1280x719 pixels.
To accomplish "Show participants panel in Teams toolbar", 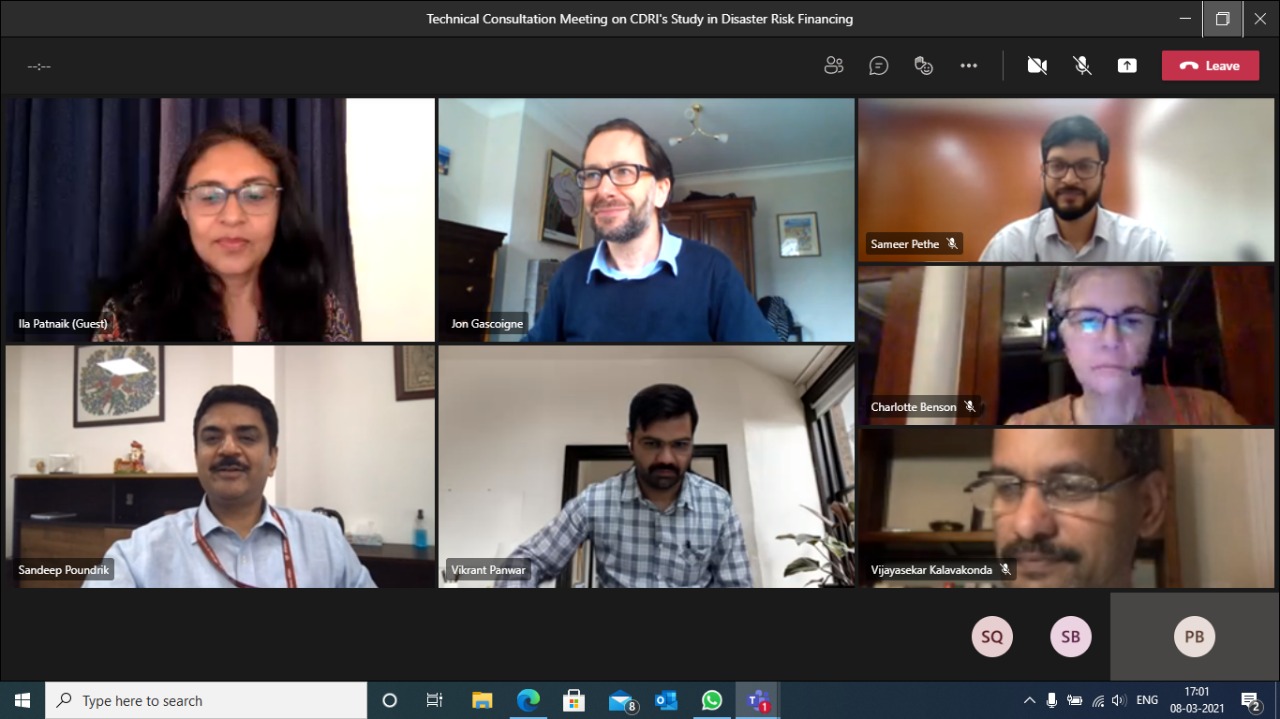I will coord(833,66).
